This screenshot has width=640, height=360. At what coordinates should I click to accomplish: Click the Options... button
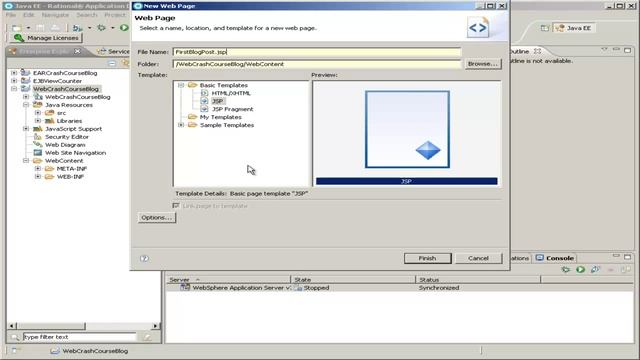pos(157,218)
